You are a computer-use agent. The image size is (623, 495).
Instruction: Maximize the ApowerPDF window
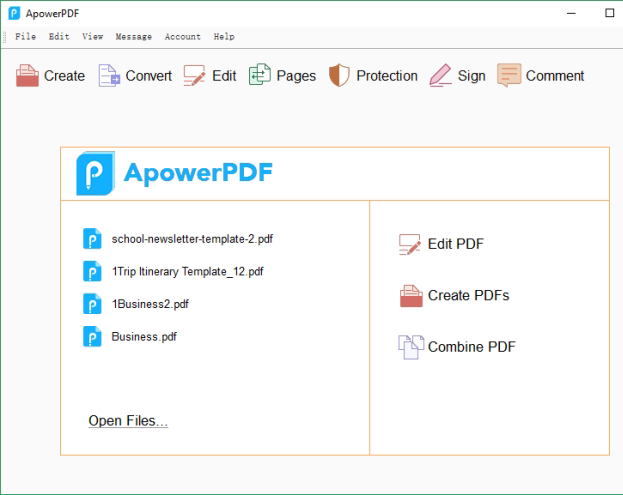[609, 13]
